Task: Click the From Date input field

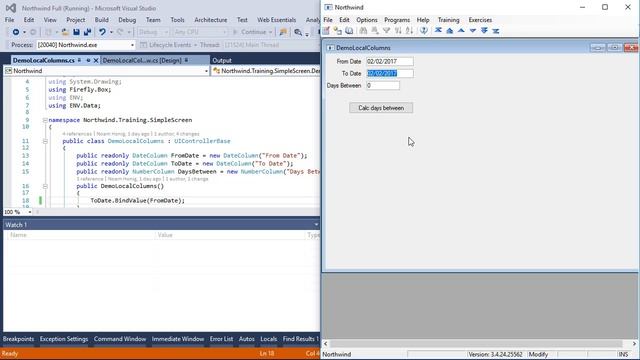Action: [389, 61]
